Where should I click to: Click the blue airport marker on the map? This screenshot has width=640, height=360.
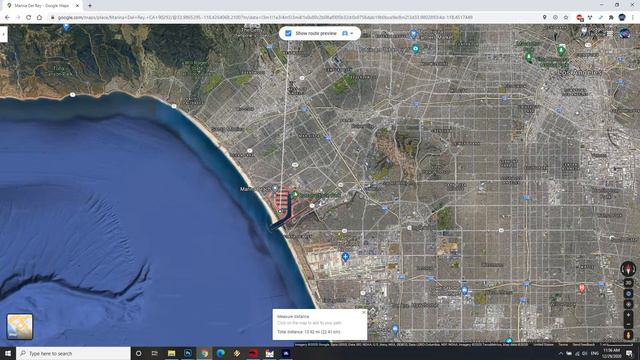coord(345,257)
